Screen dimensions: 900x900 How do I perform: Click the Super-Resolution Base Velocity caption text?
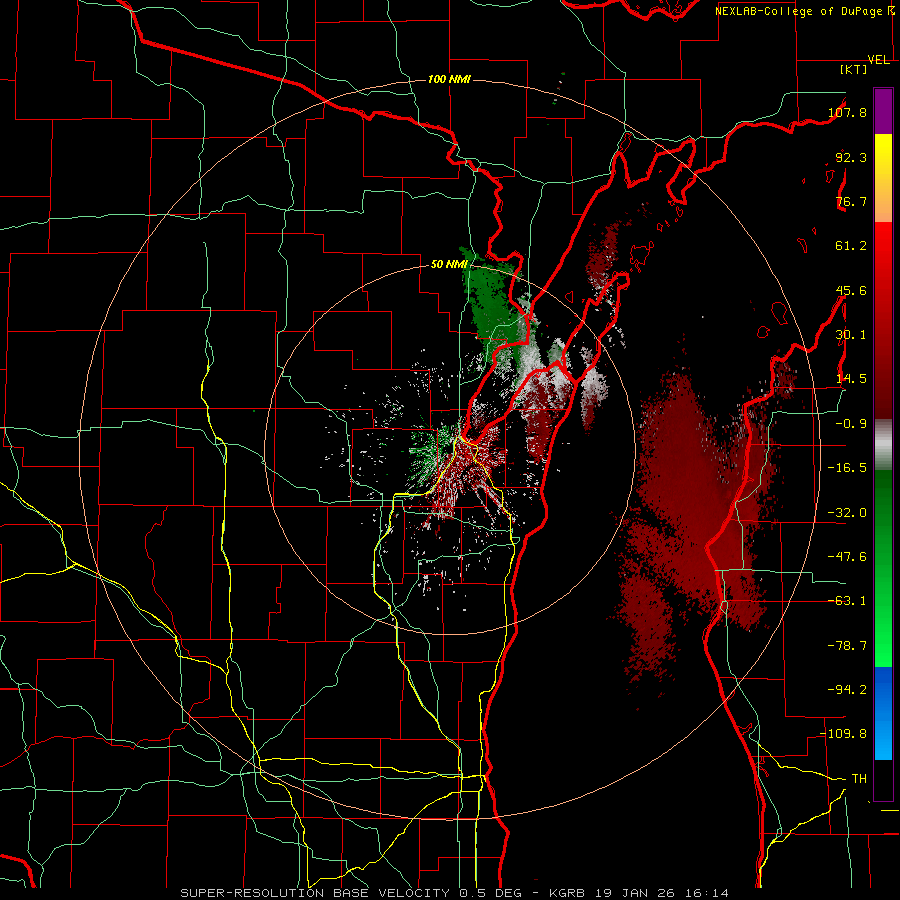coord(454,893)
